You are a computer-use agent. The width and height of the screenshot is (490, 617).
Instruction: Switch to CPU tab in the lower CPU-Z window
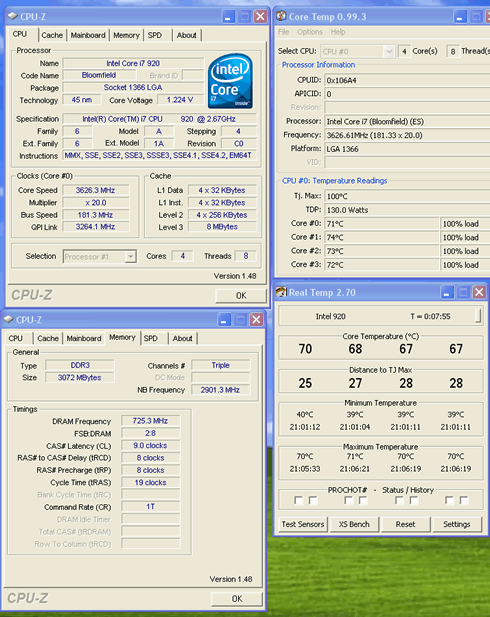pos(16,338)
